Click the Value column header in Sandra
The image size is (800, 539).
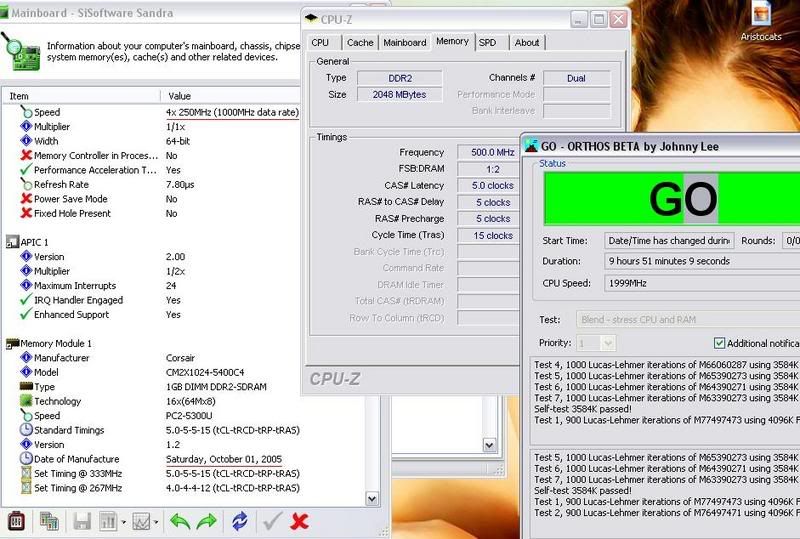pyautogui.click(x=231, y=96)
